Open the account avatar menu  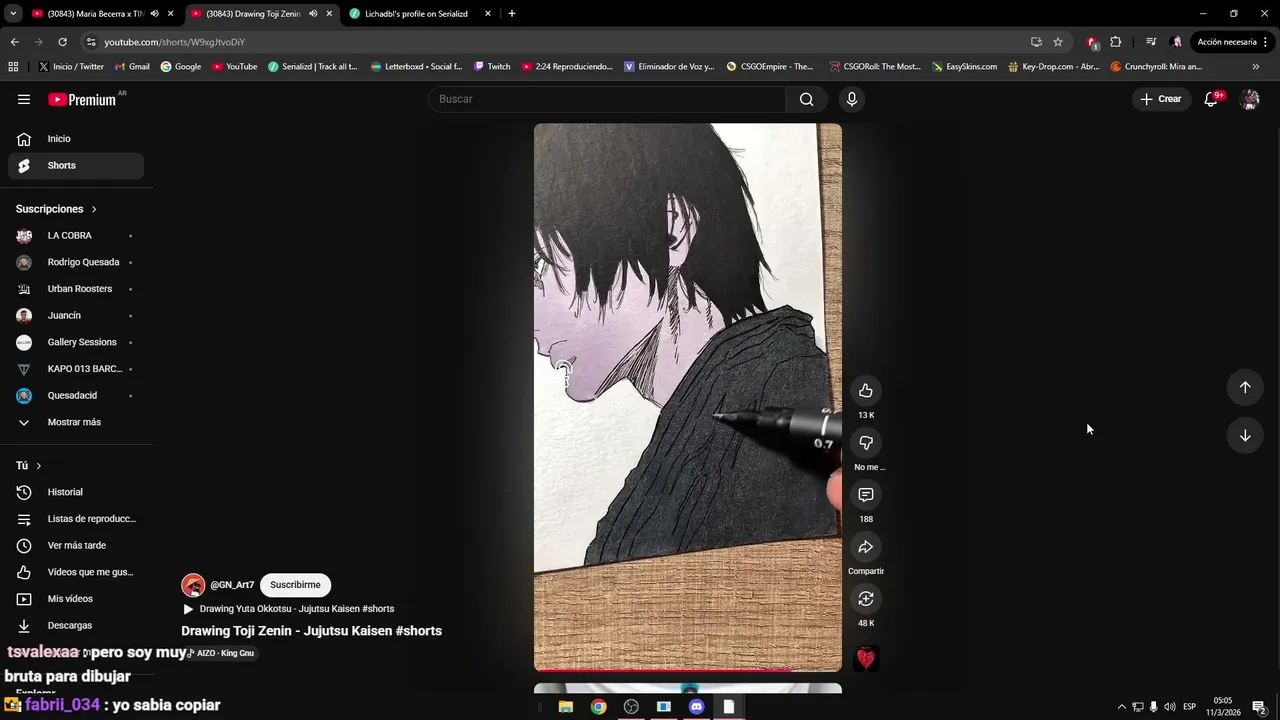(1249, 99)
